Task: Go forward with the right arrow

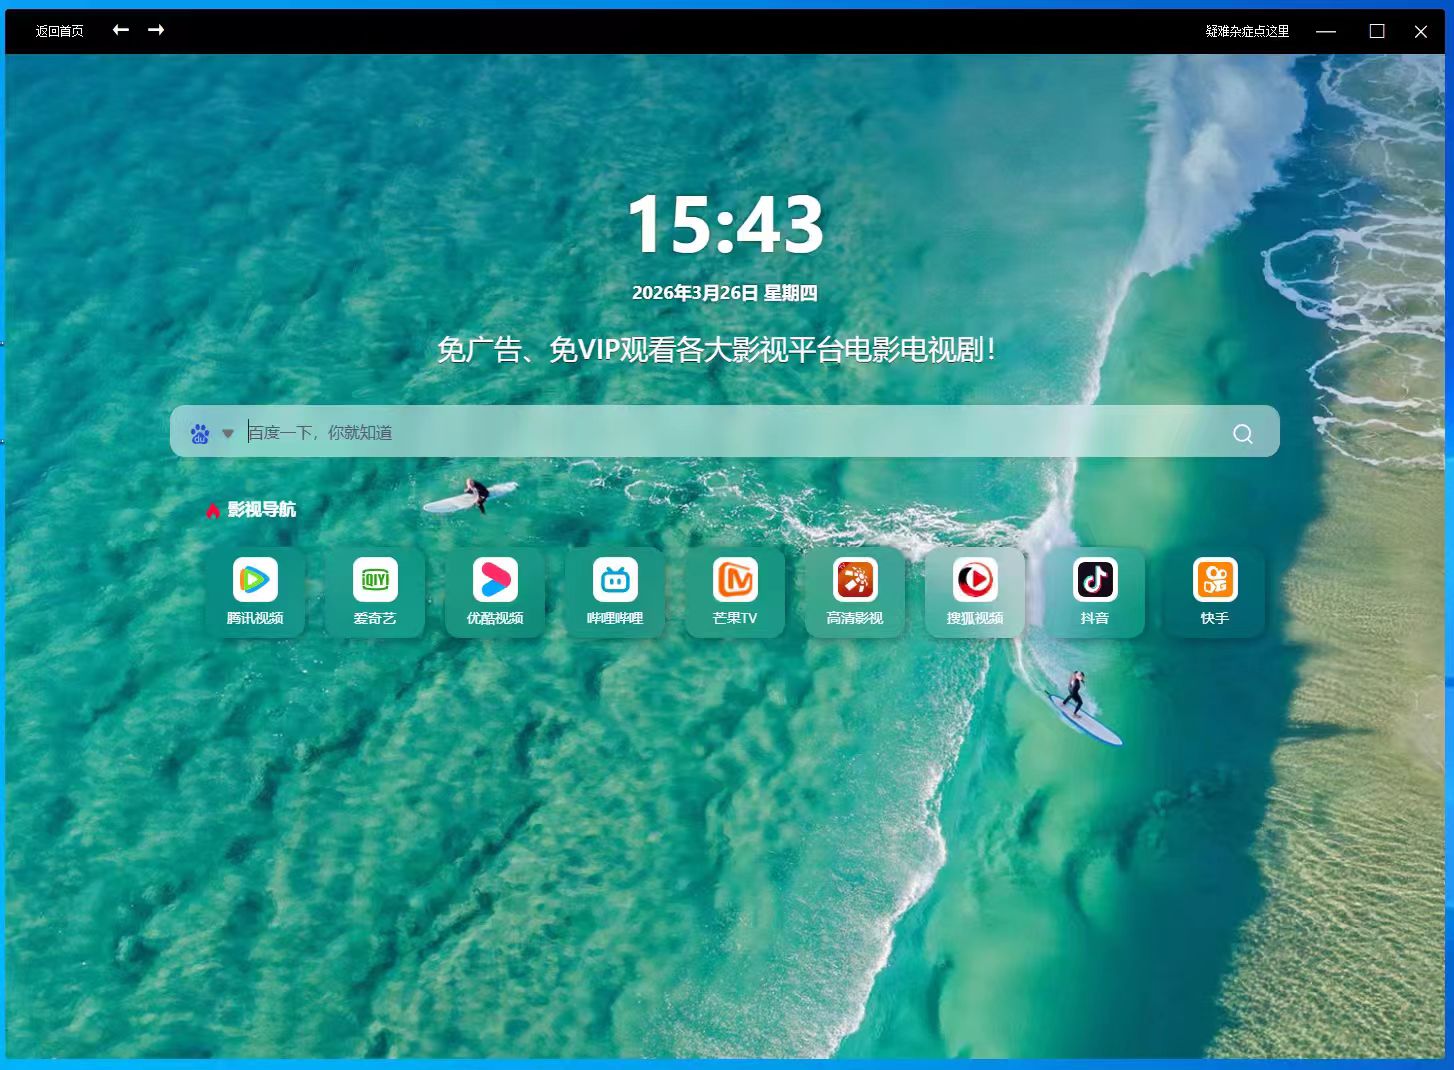Action: [156, 30]
